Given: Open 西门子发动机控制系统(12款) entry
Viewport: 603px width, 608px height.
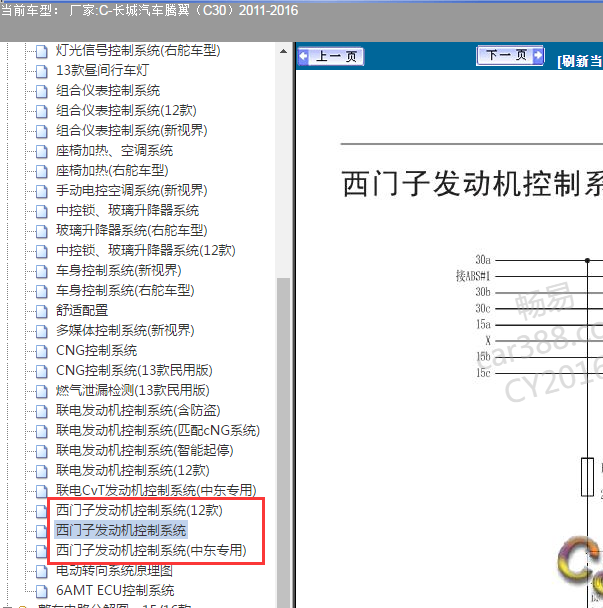Looking at the screenshot, I should [x=139, y=510].
